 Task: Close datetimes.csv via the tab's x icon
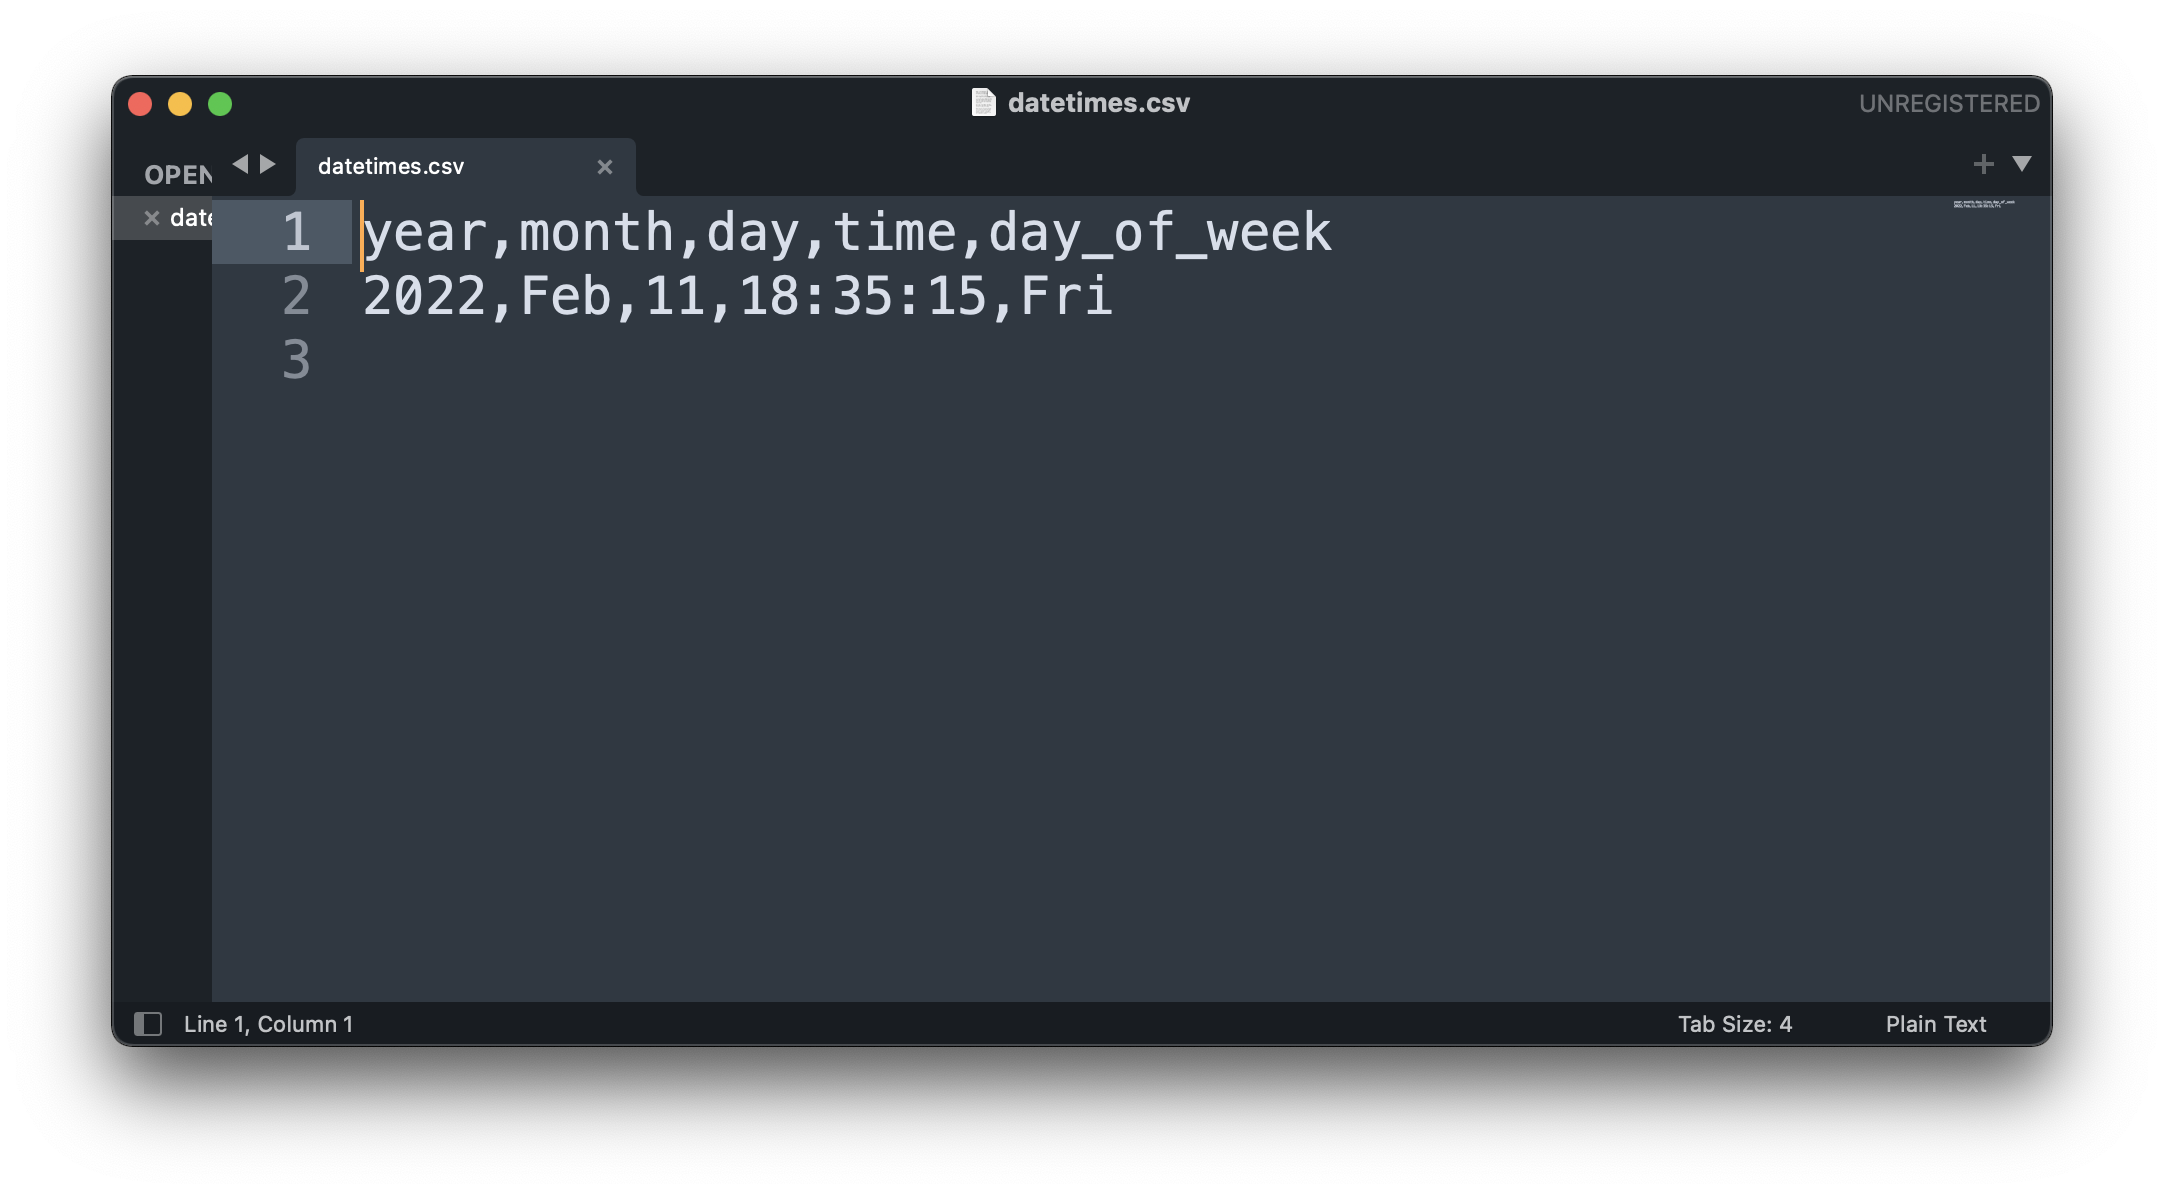pyautogui.click(x=605, y=166)
